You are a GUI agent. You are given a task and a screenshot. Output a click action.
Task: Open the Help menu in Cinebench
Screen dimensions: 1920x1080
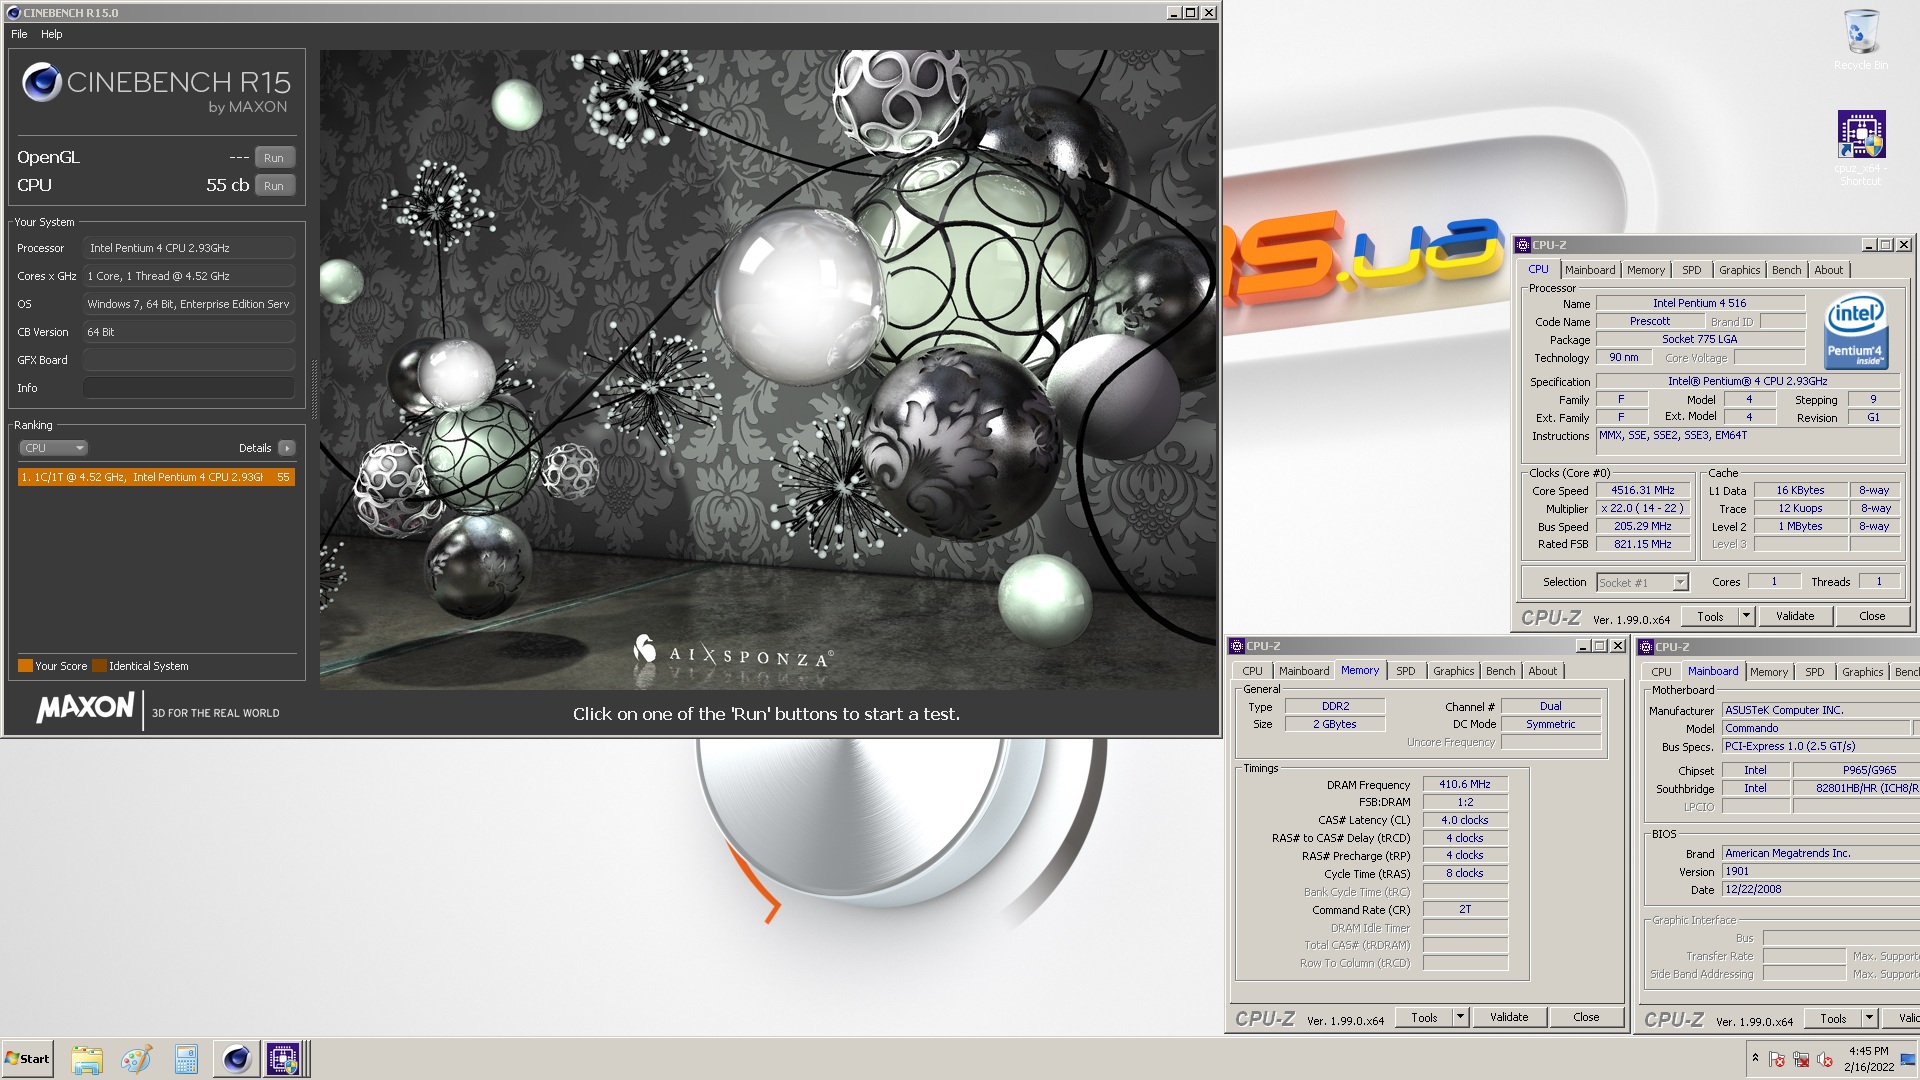[x=52, y=34]
